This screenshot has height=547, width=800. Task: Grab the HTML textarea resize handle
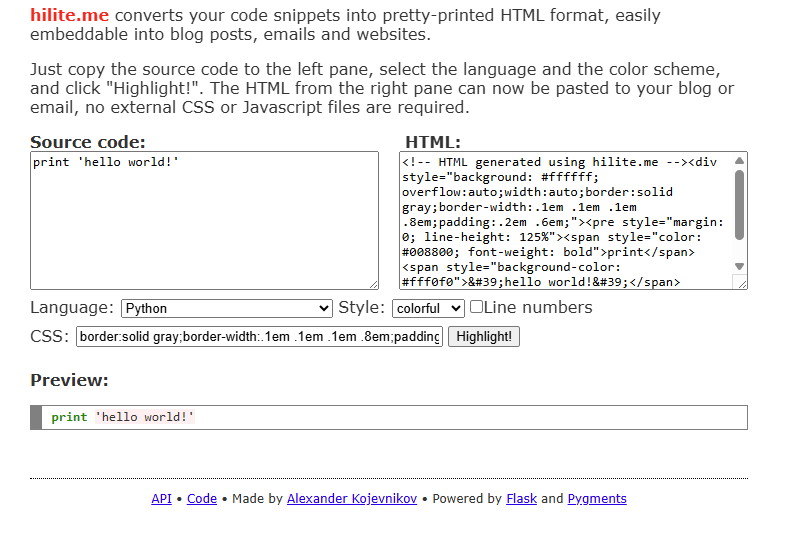(x=741, y=283)
